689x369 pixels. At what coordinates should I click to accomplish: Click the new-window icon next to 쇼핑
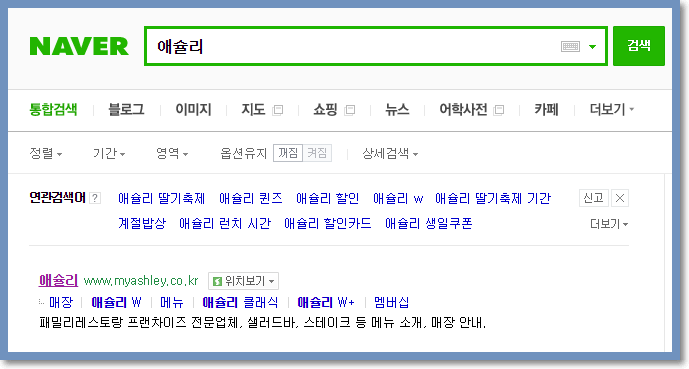(350, 110)
